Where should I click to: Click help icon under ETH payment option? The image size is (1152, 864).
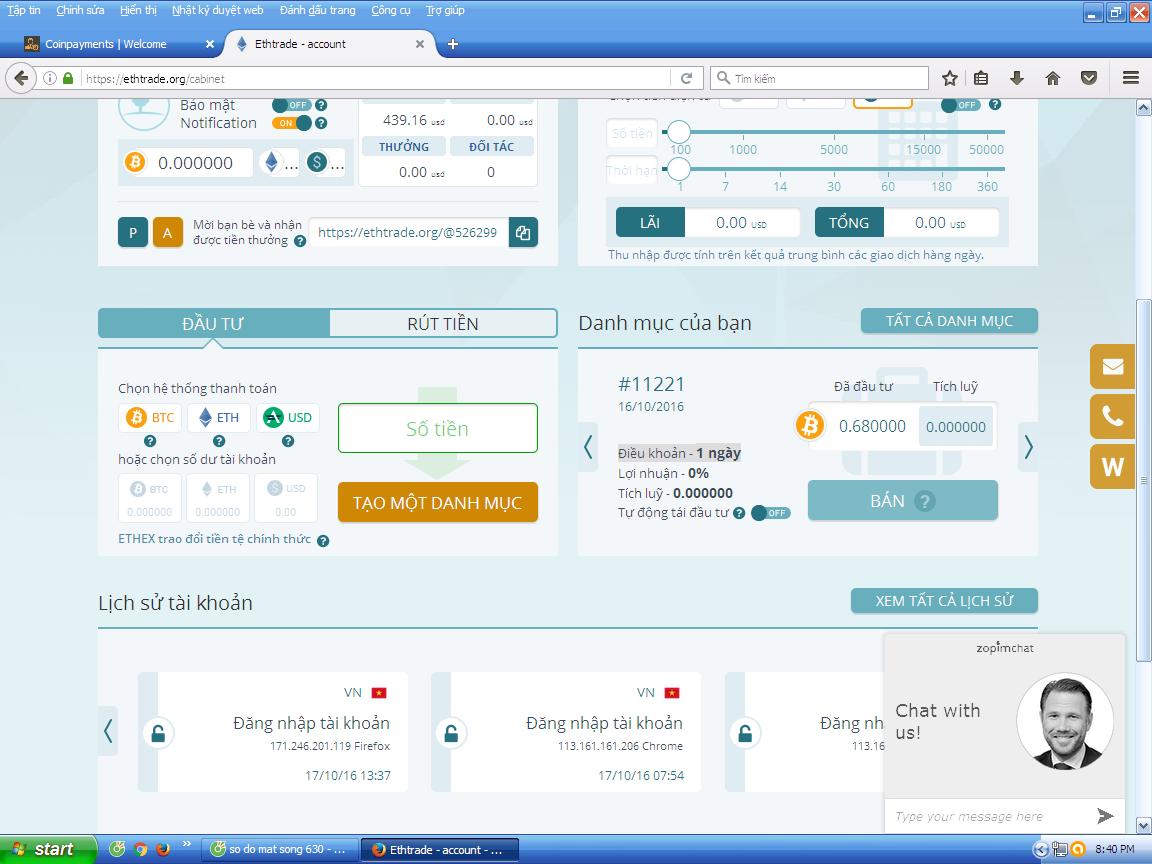pos(219,442)
